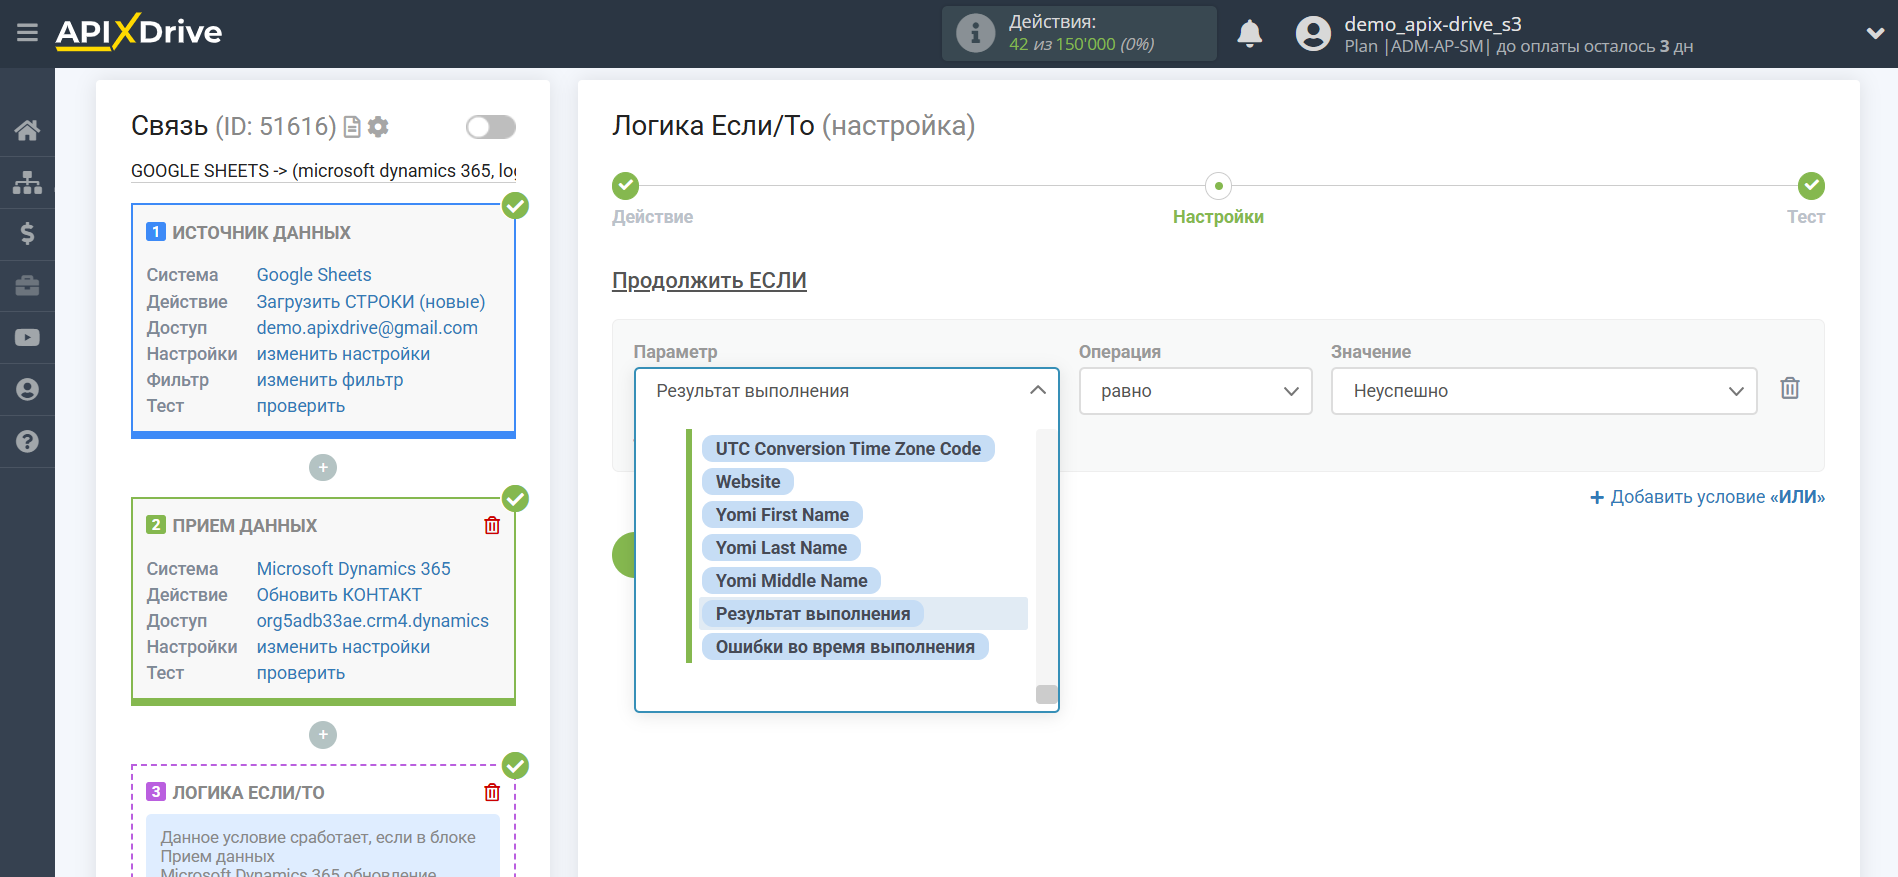This screenshot has width=1898, height=877.
Task: Toggle the connection on/off switch
Action: [491, 127]
